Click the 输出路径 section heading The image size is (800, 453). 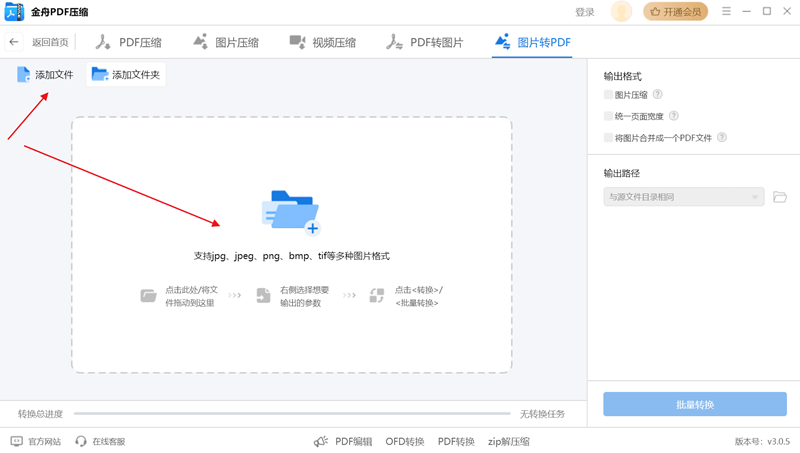(x=621, y=173)
